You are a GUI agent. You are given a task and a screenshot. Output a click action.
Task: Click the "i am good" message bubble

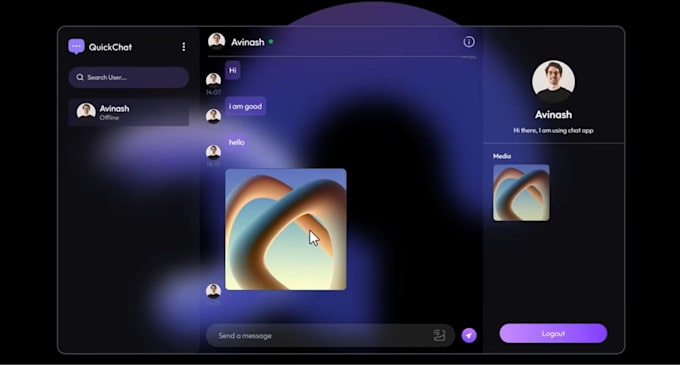(x=245, y=106)
